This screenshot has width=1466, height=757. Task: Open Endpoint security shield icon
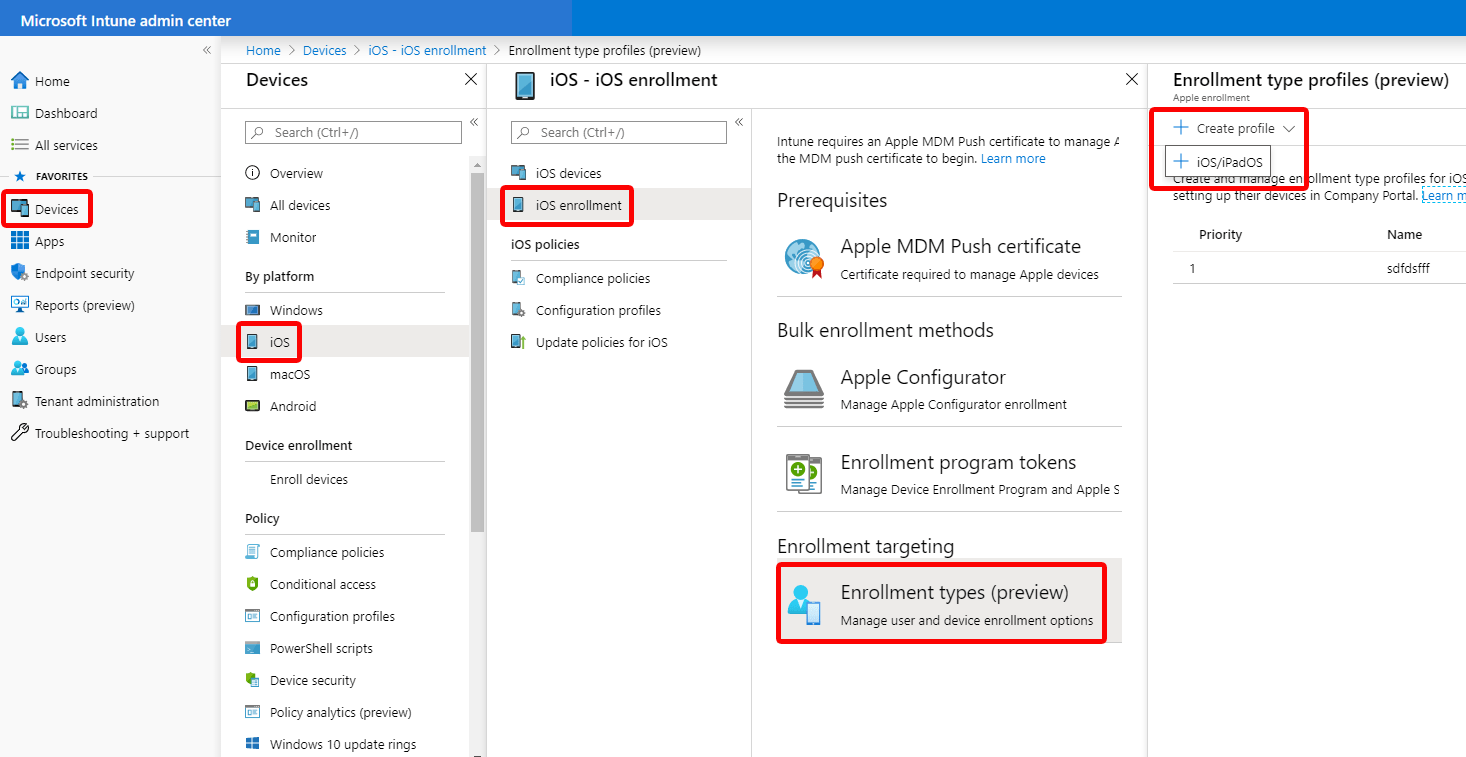[x=19, y=273]
